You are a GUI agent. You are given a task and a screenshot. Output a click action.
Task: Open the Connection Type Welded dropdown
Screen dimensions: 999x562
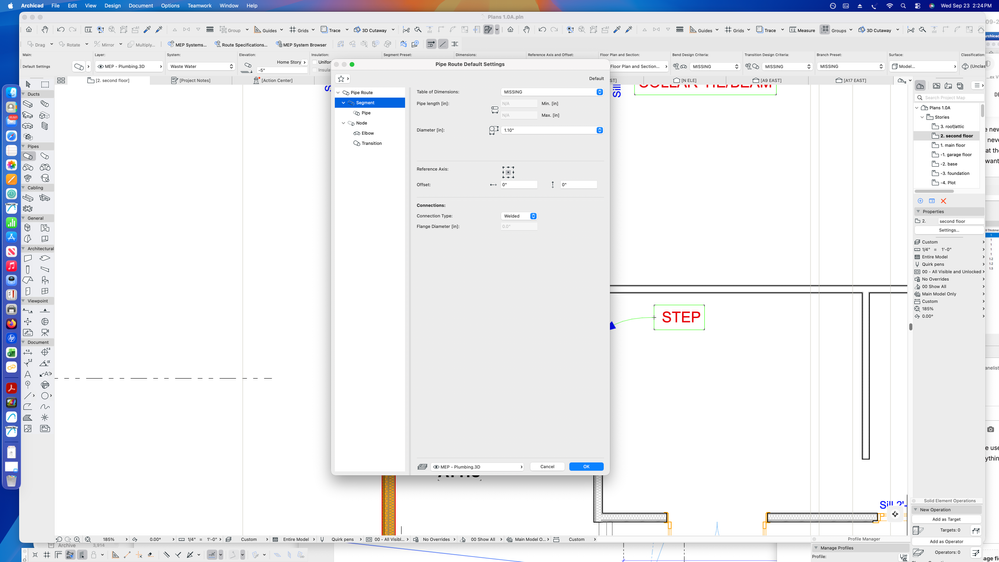[519, 216]
